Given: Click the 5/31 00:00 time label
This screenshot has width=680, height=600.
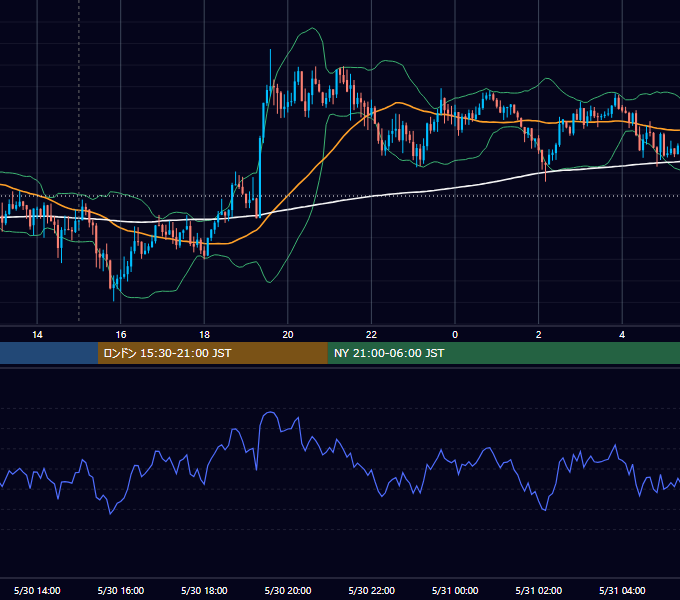Looking at the screenshot, I should (455, 590).
